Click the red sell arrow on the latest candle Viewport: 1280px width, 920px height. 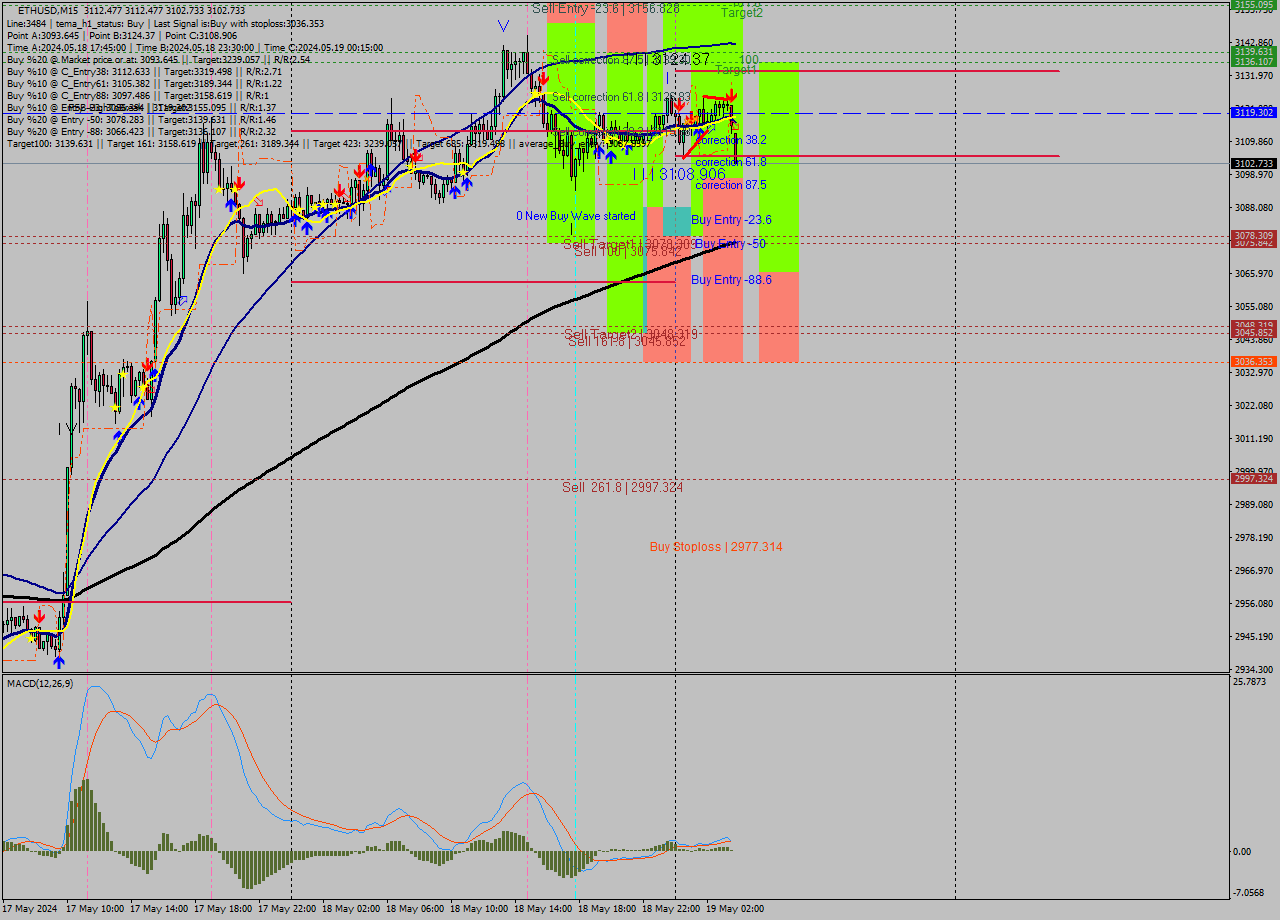coord(731,97)
